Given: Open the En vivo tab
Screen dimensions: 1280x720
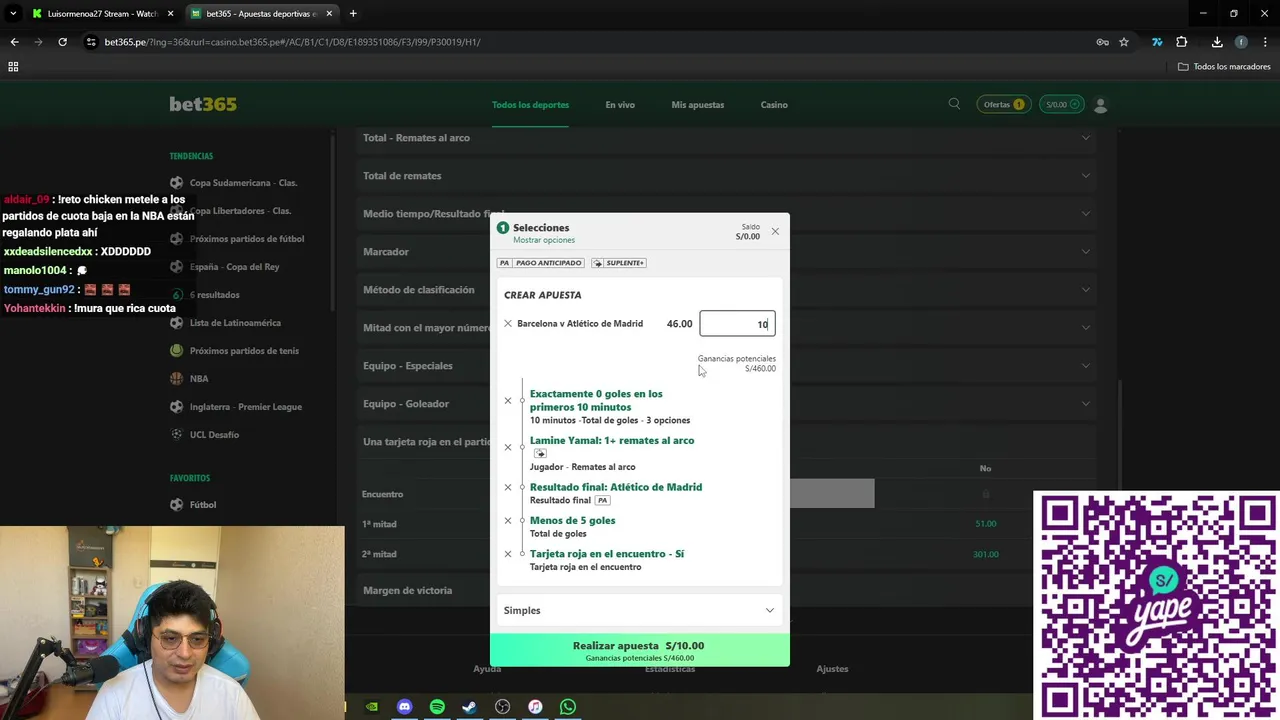Looking at the screenshot, I should tap(620, 105).
